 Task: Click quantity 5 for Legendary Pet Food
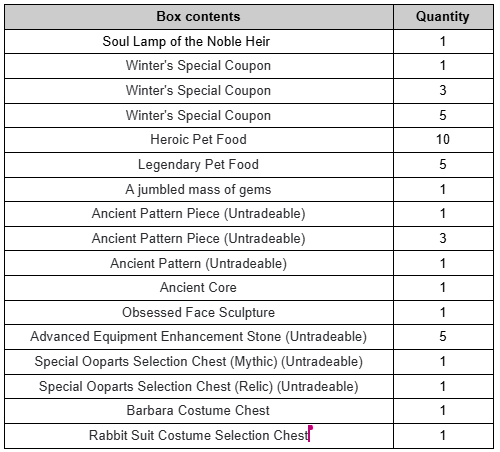[x=443, y=165]
